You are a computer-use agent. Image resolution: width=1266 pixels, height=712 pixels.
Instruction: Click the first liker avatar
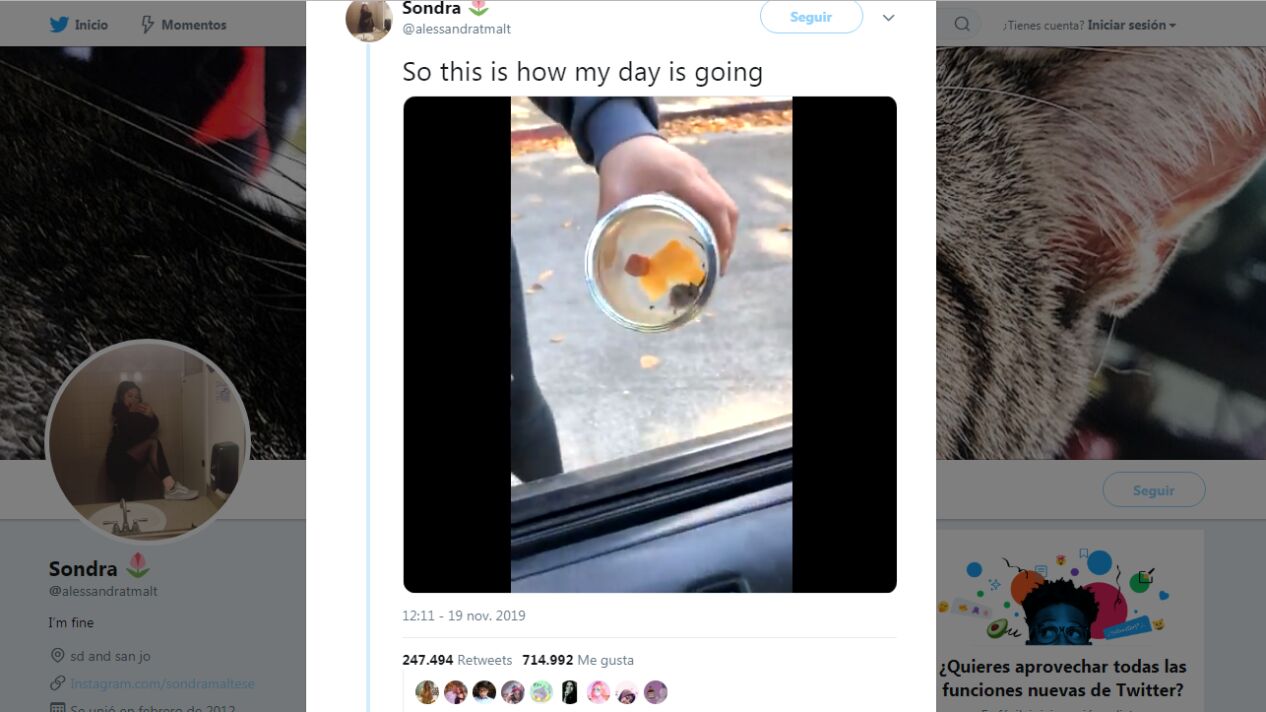427,692
